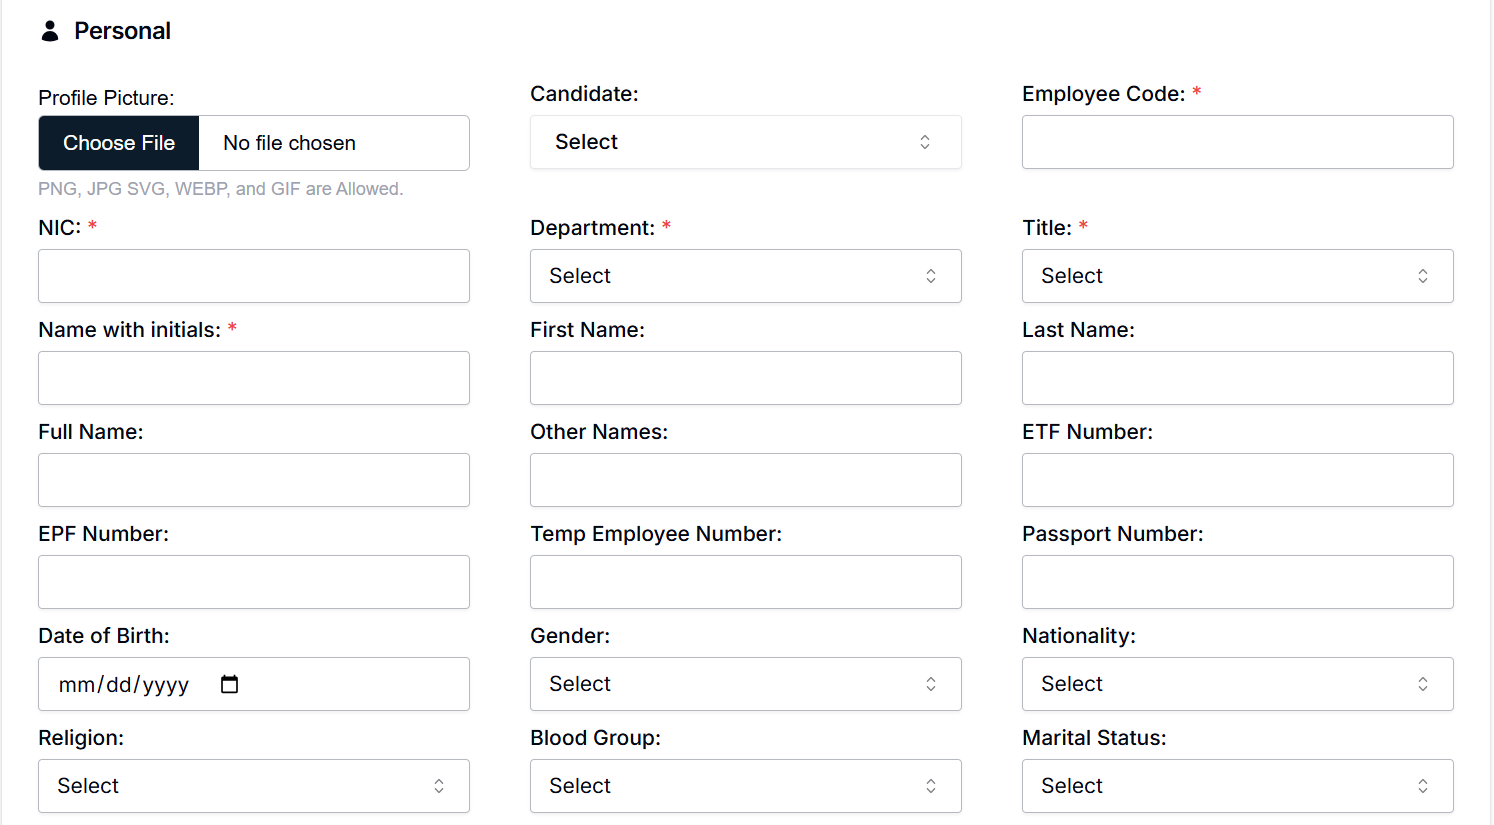Open the Gender select
The image size is (1494, 825).
745,684
